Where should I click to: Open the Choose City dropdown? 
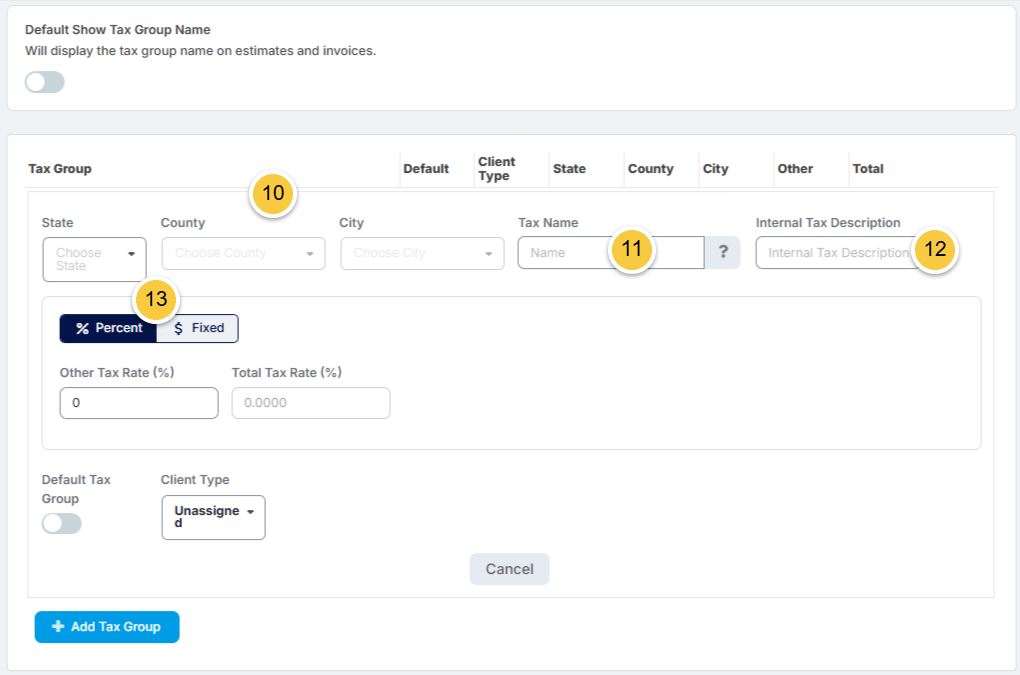tap(422, 254)
